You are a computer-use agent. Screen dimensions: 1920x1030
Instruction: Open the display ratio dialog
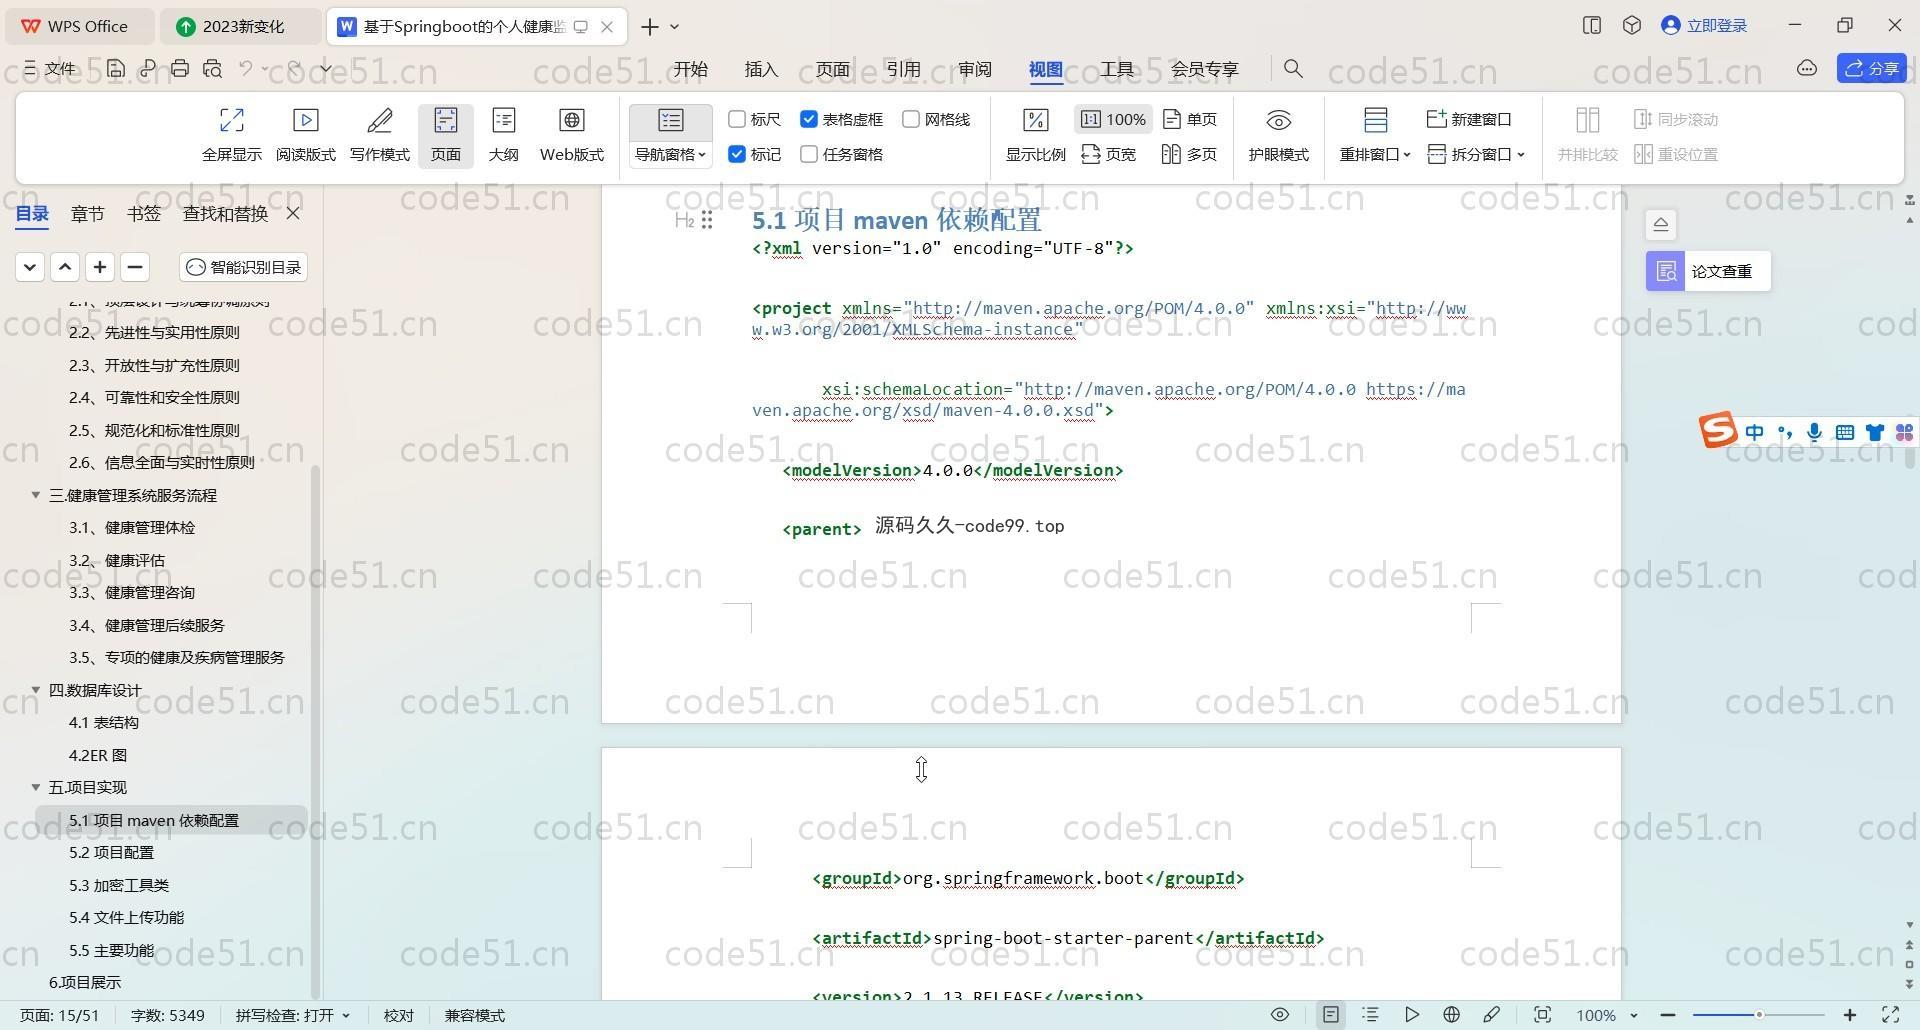pyautogui.click(x=1035, y=135)
